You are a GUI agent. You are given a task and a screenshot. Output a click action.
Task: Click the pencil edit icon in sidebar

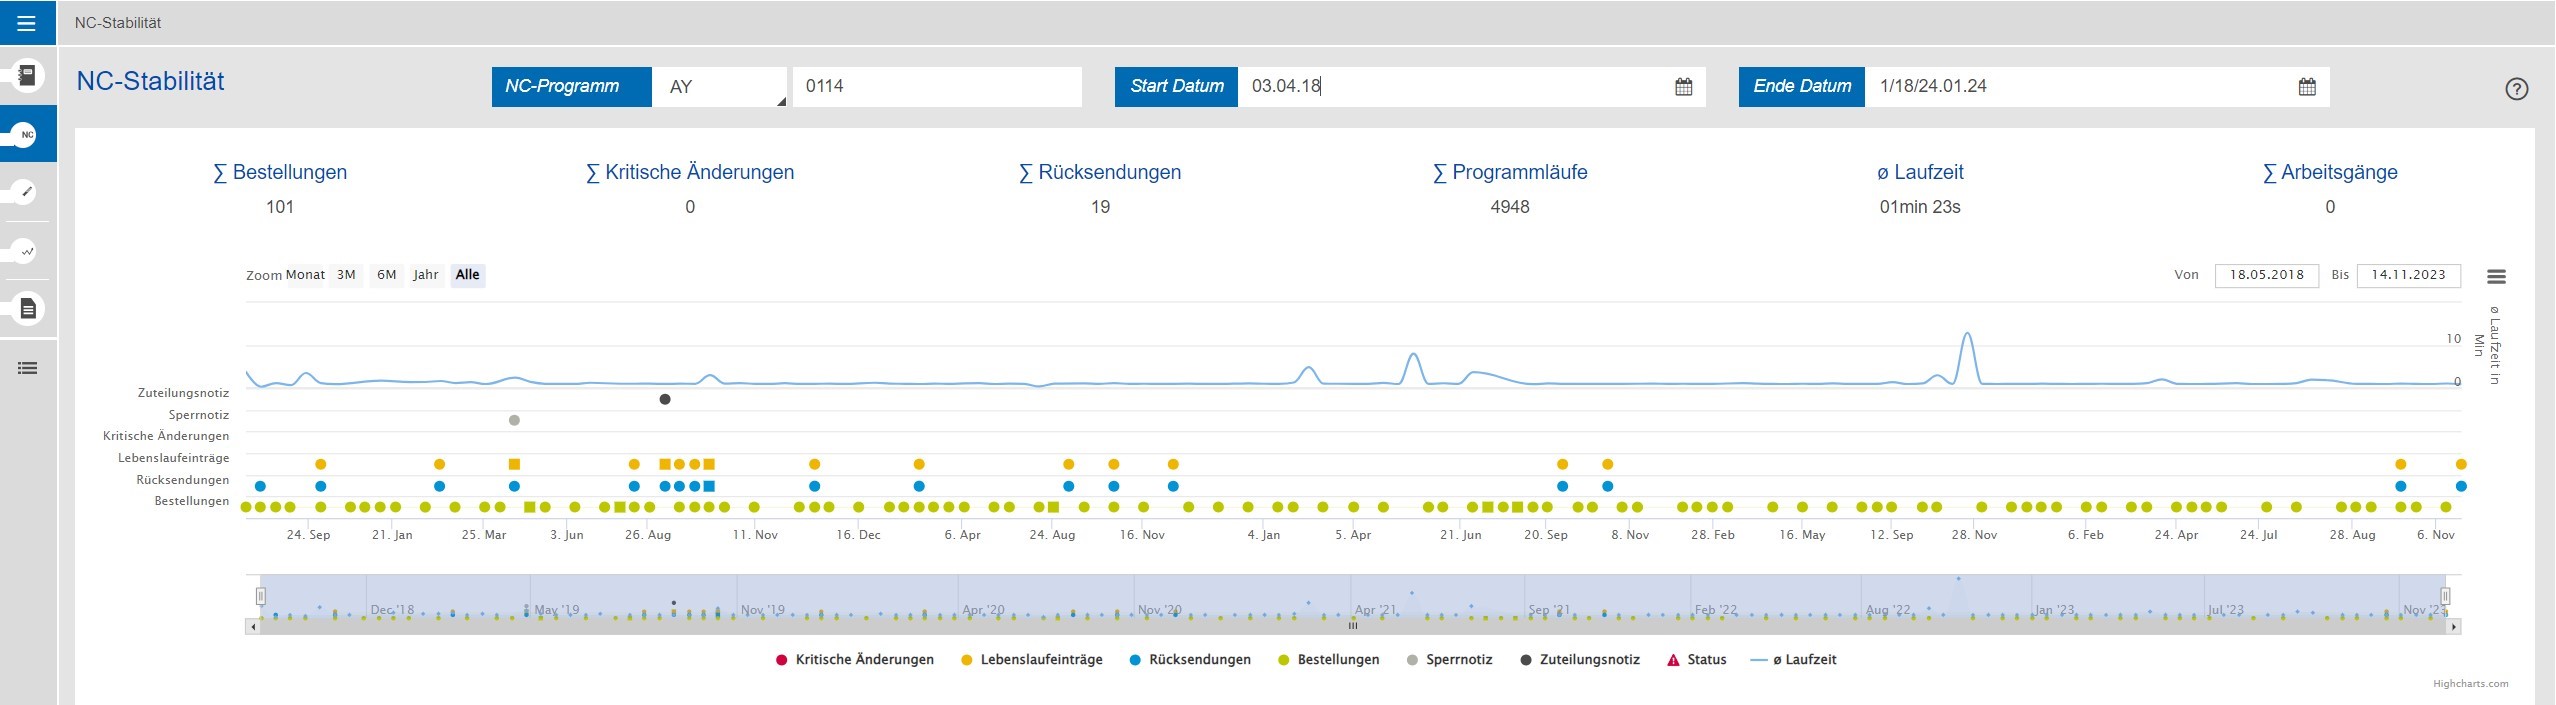[27, 191]
